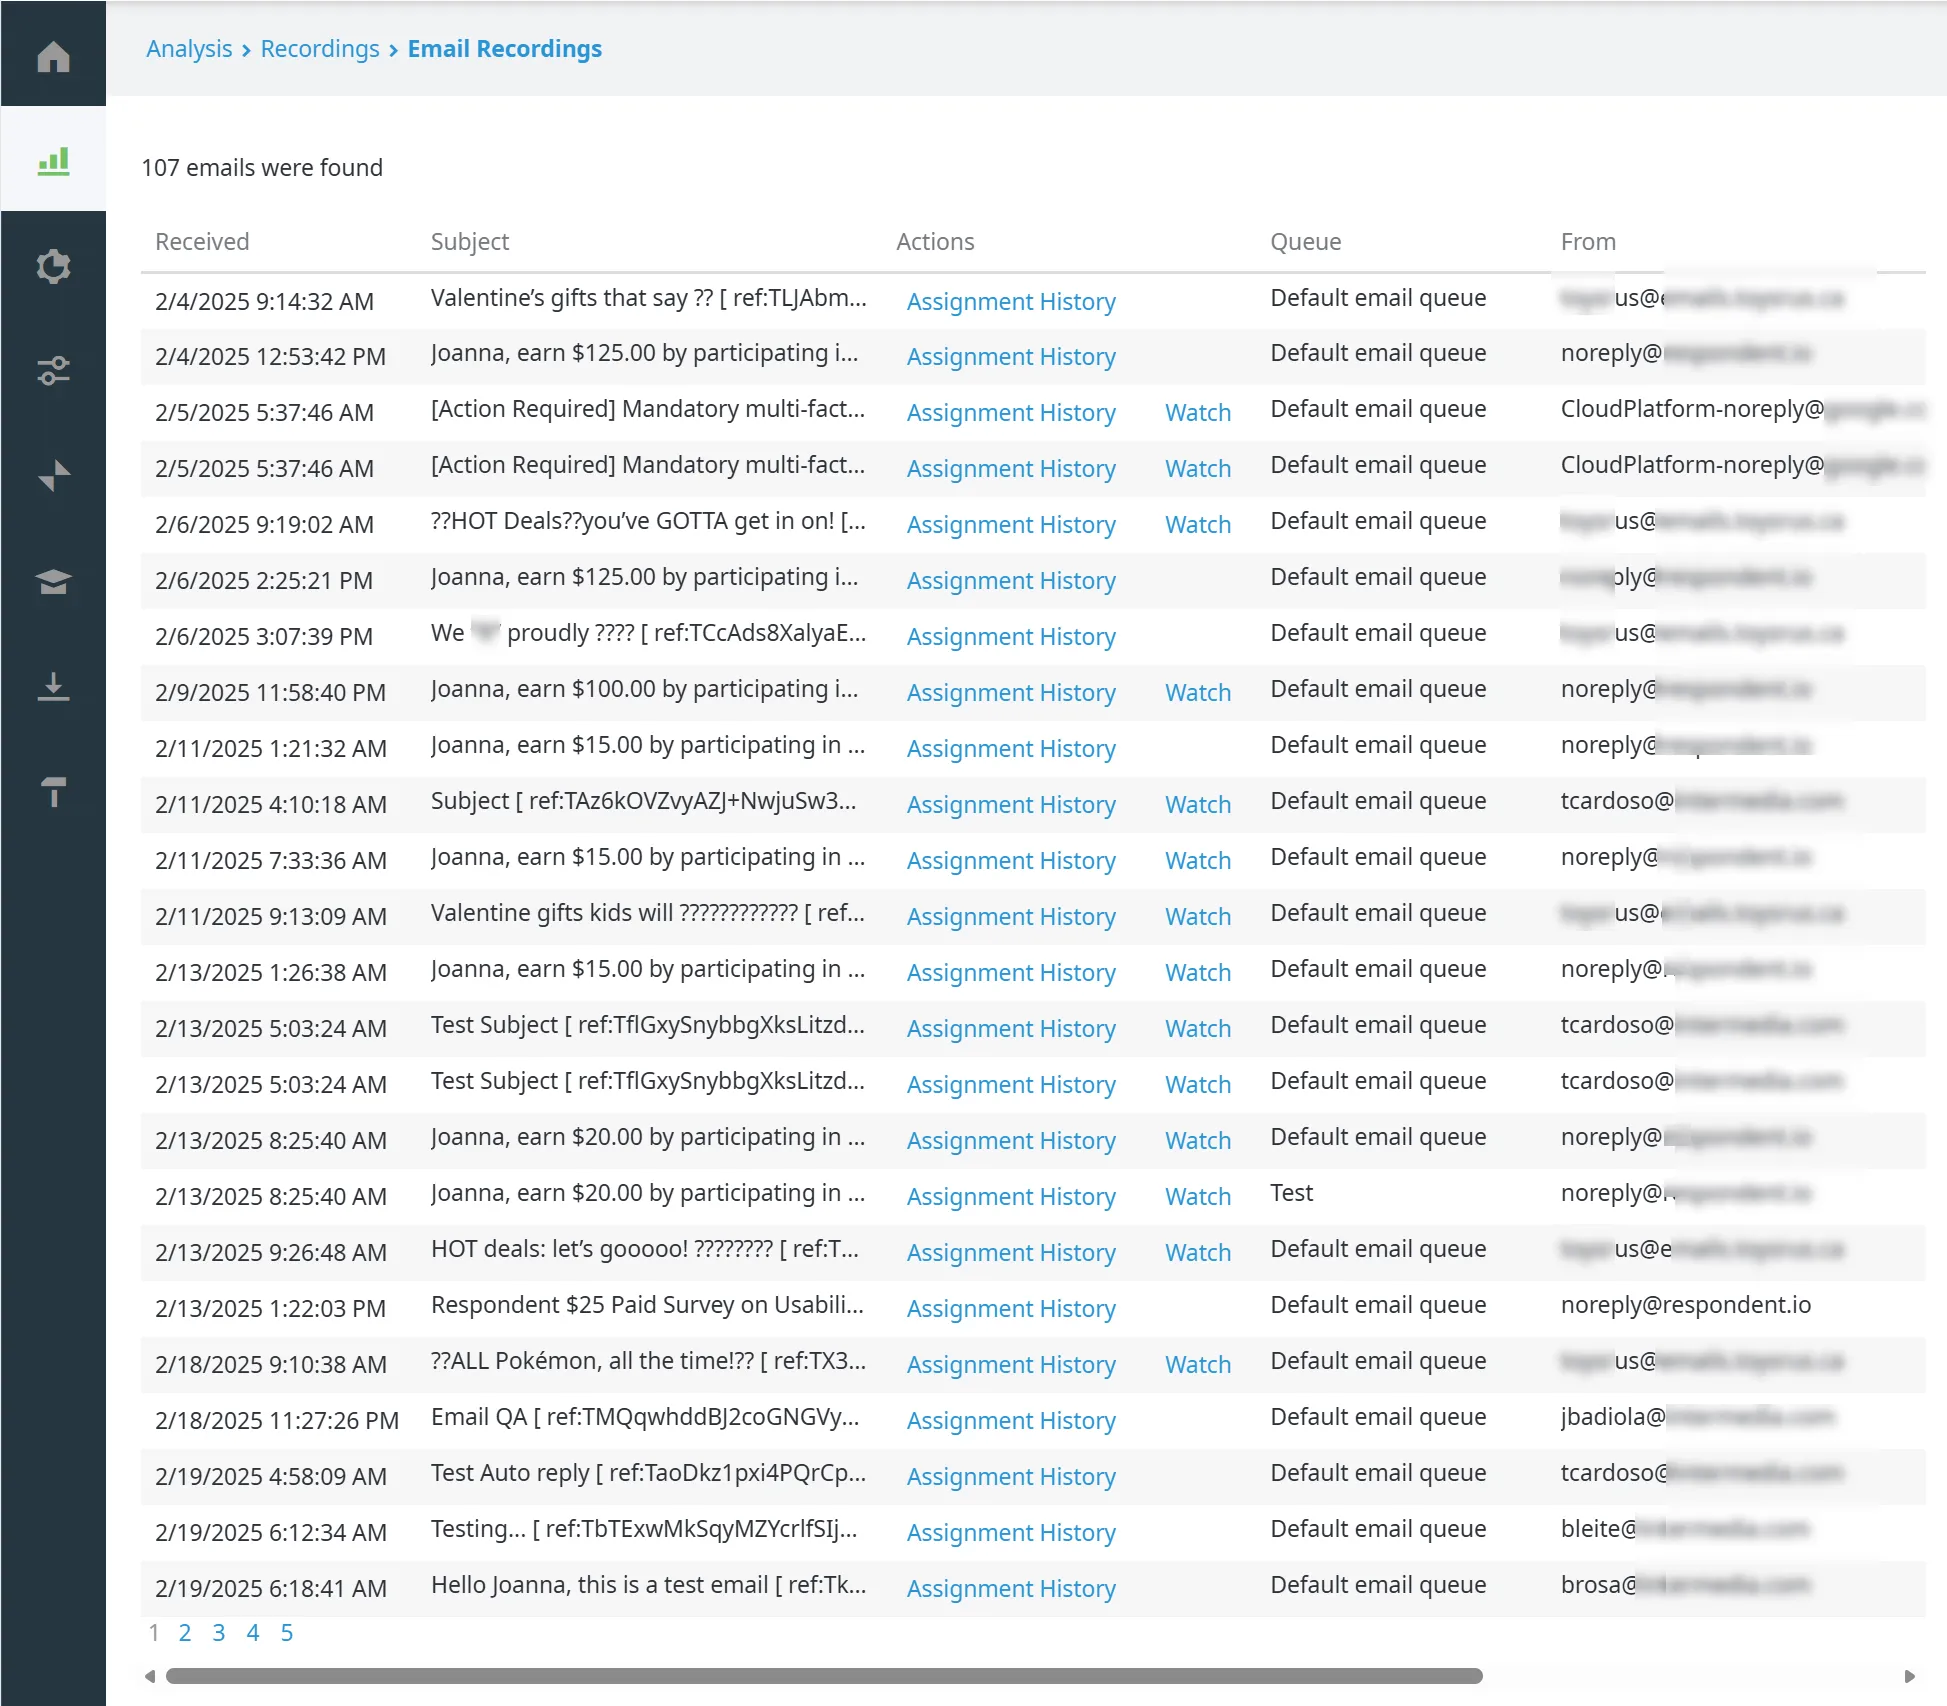Screen dimensions: 1947x1706
Task: Select the Test queue cell
Action: pos(1292,1193)
